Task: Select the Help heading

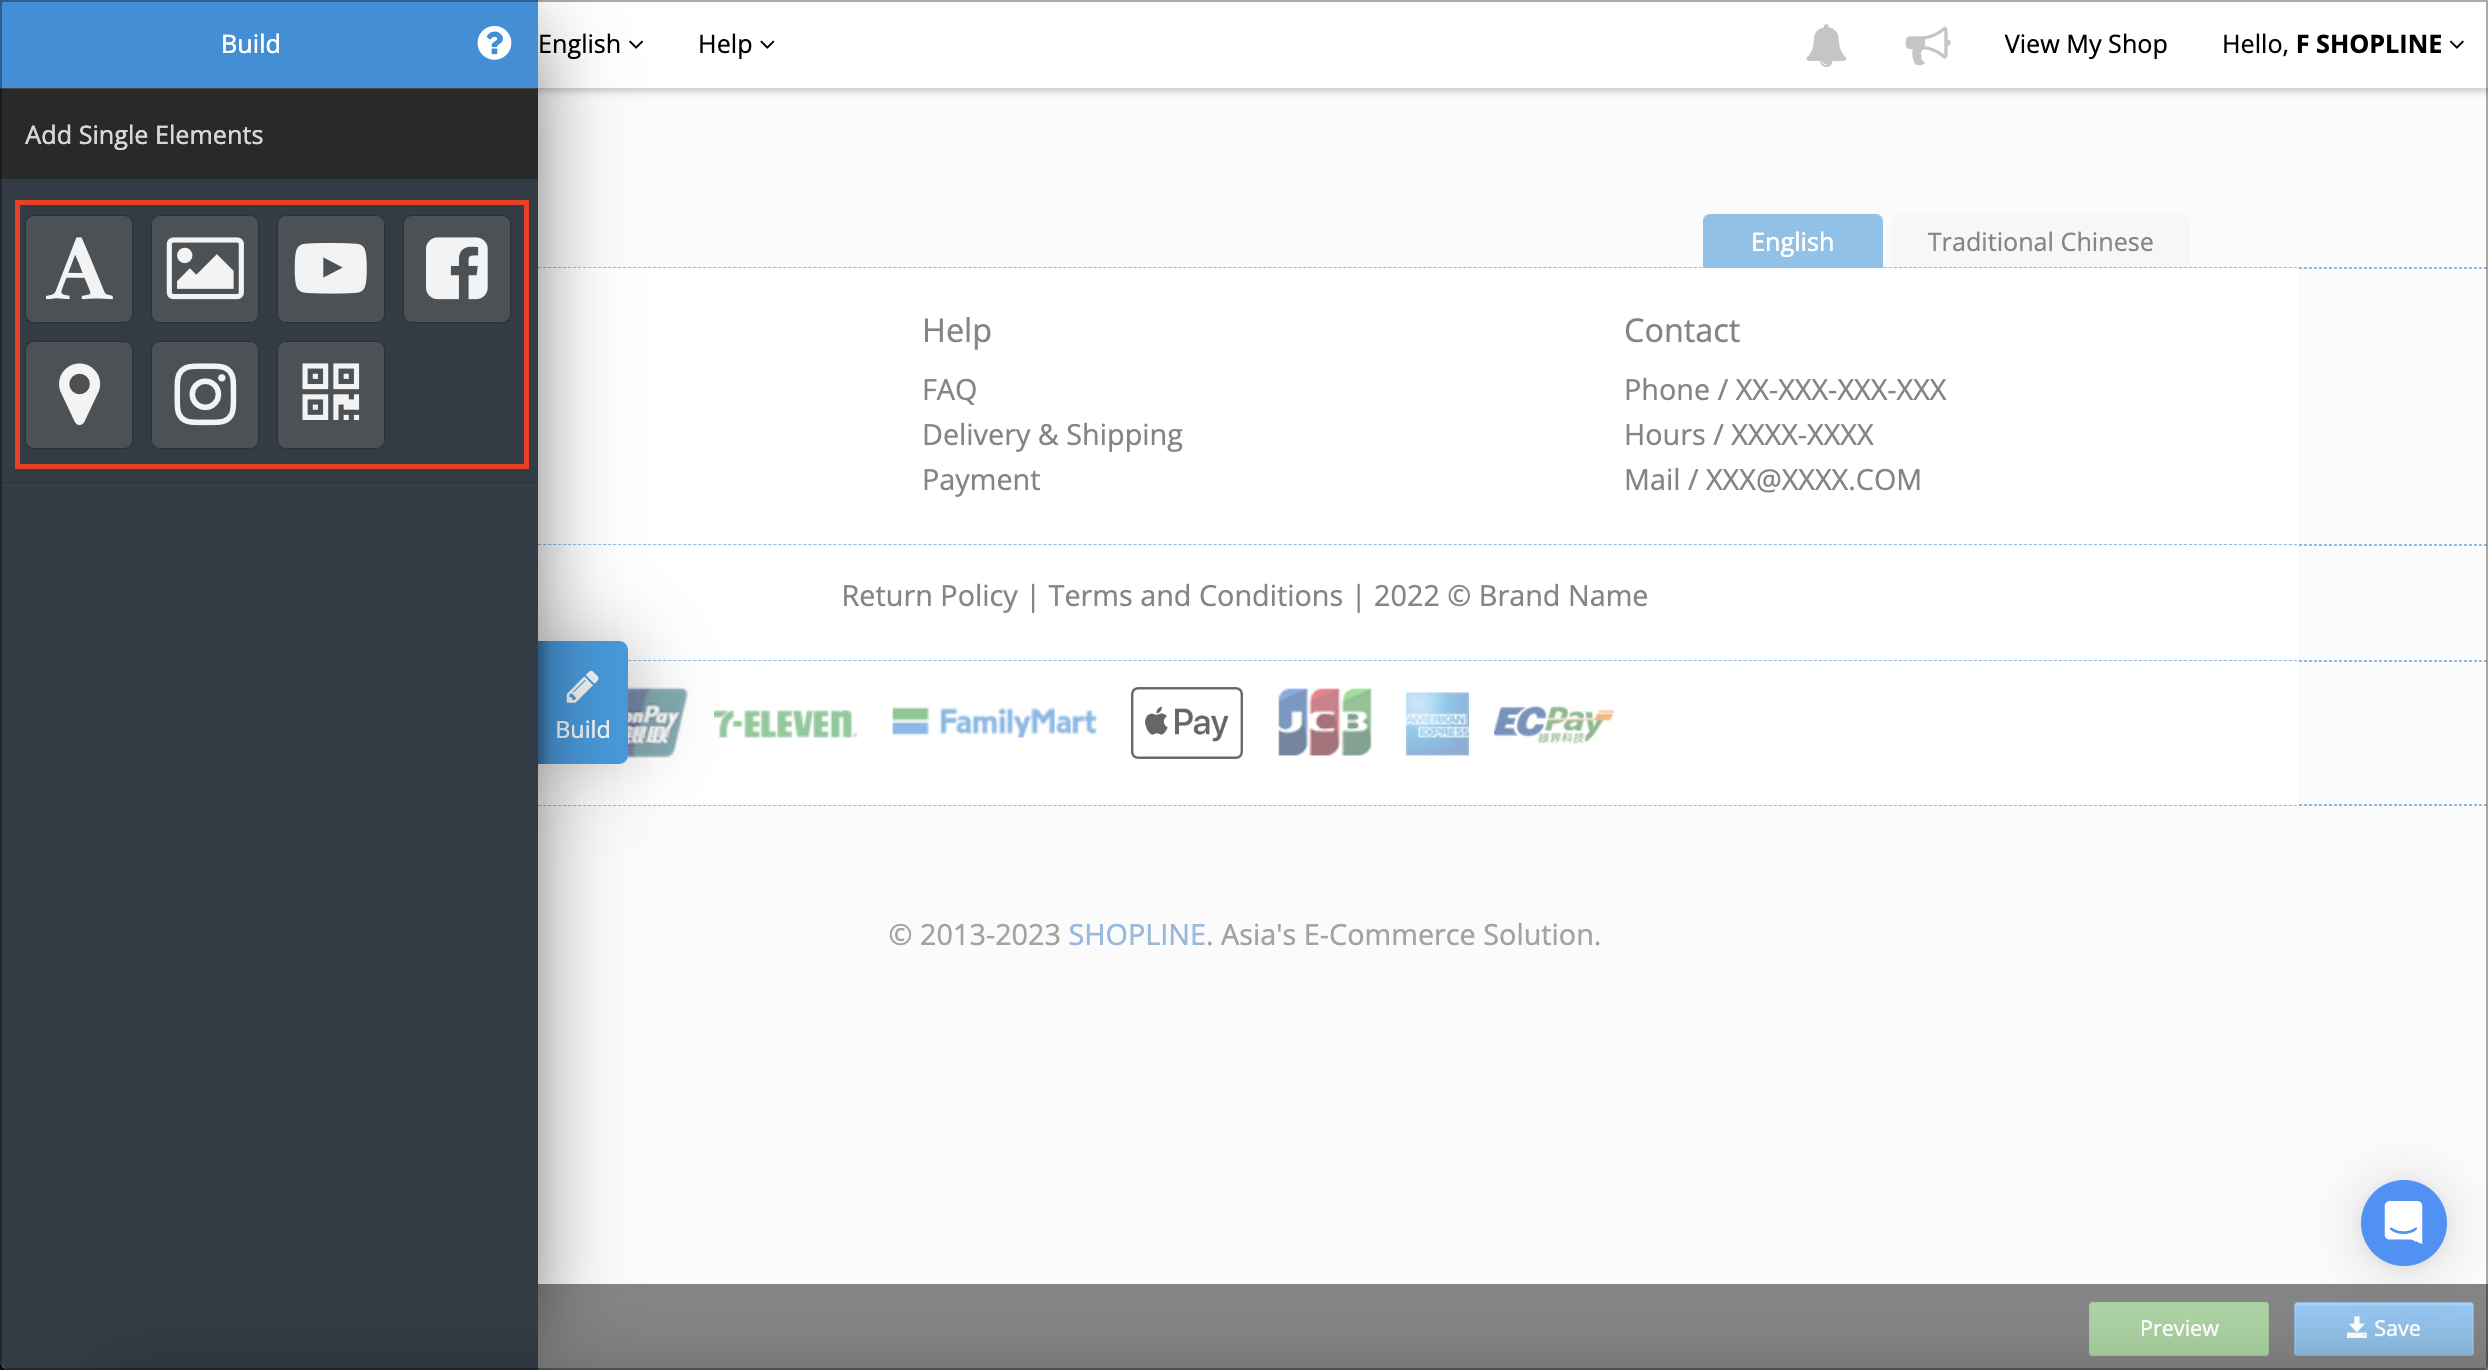Action: pos(957,330)
